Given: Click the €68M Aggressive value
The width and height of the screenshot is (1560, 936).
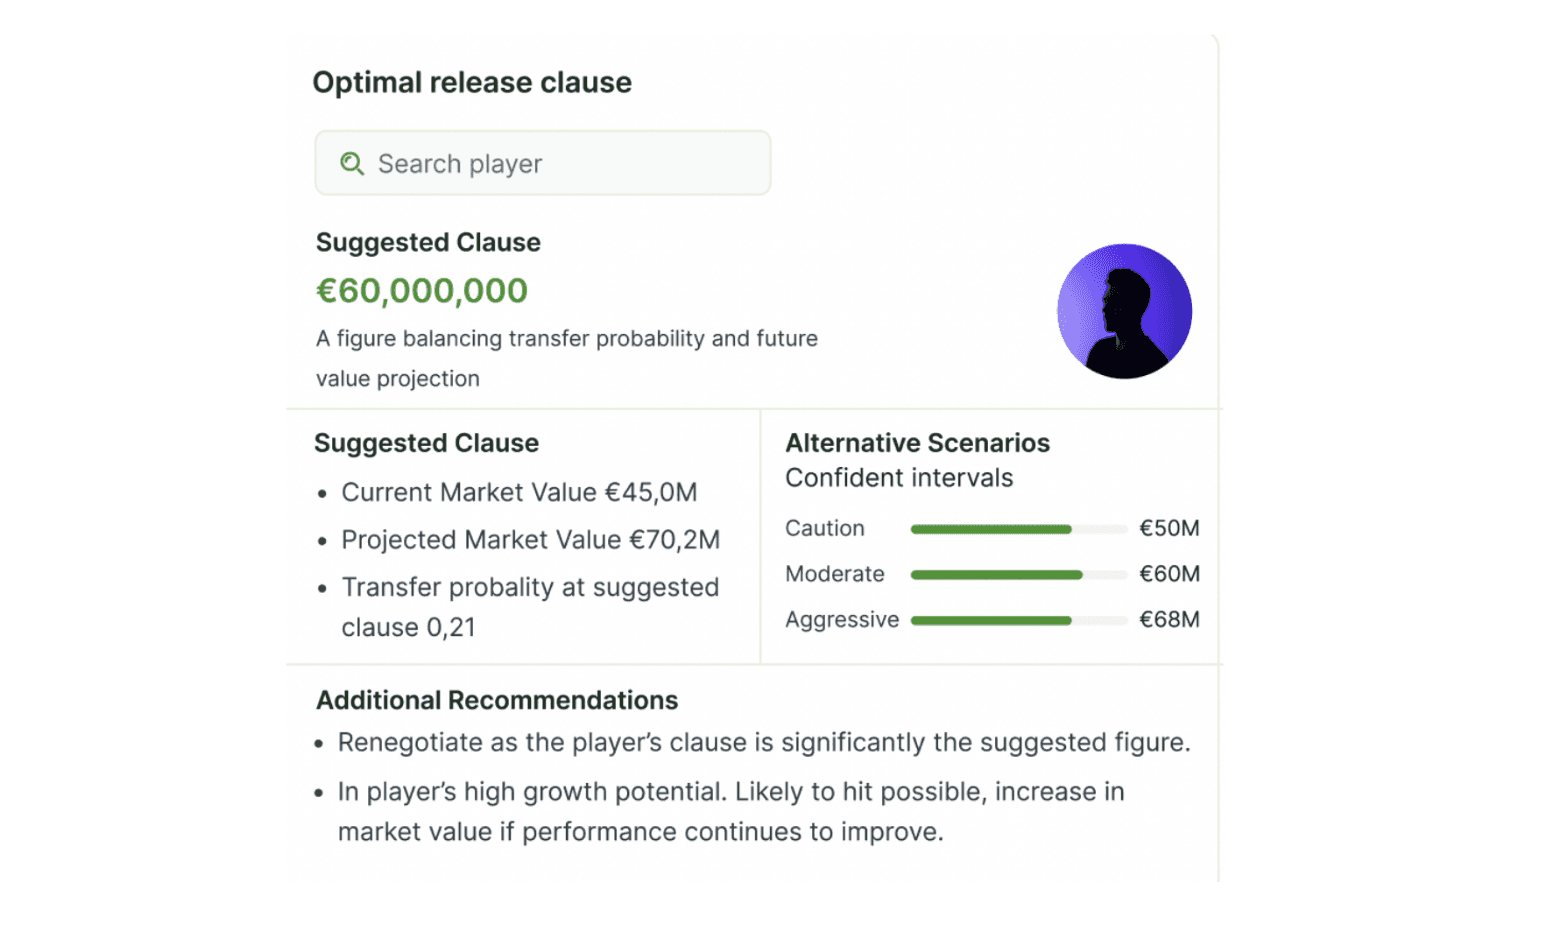Looking at the screenshot, I should click(x=1169, y=620).
